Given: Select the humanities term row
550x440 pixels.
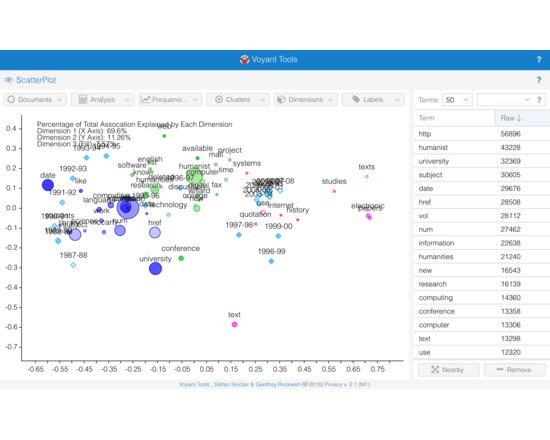Looking at the screenshot, I should coord(482,257).
